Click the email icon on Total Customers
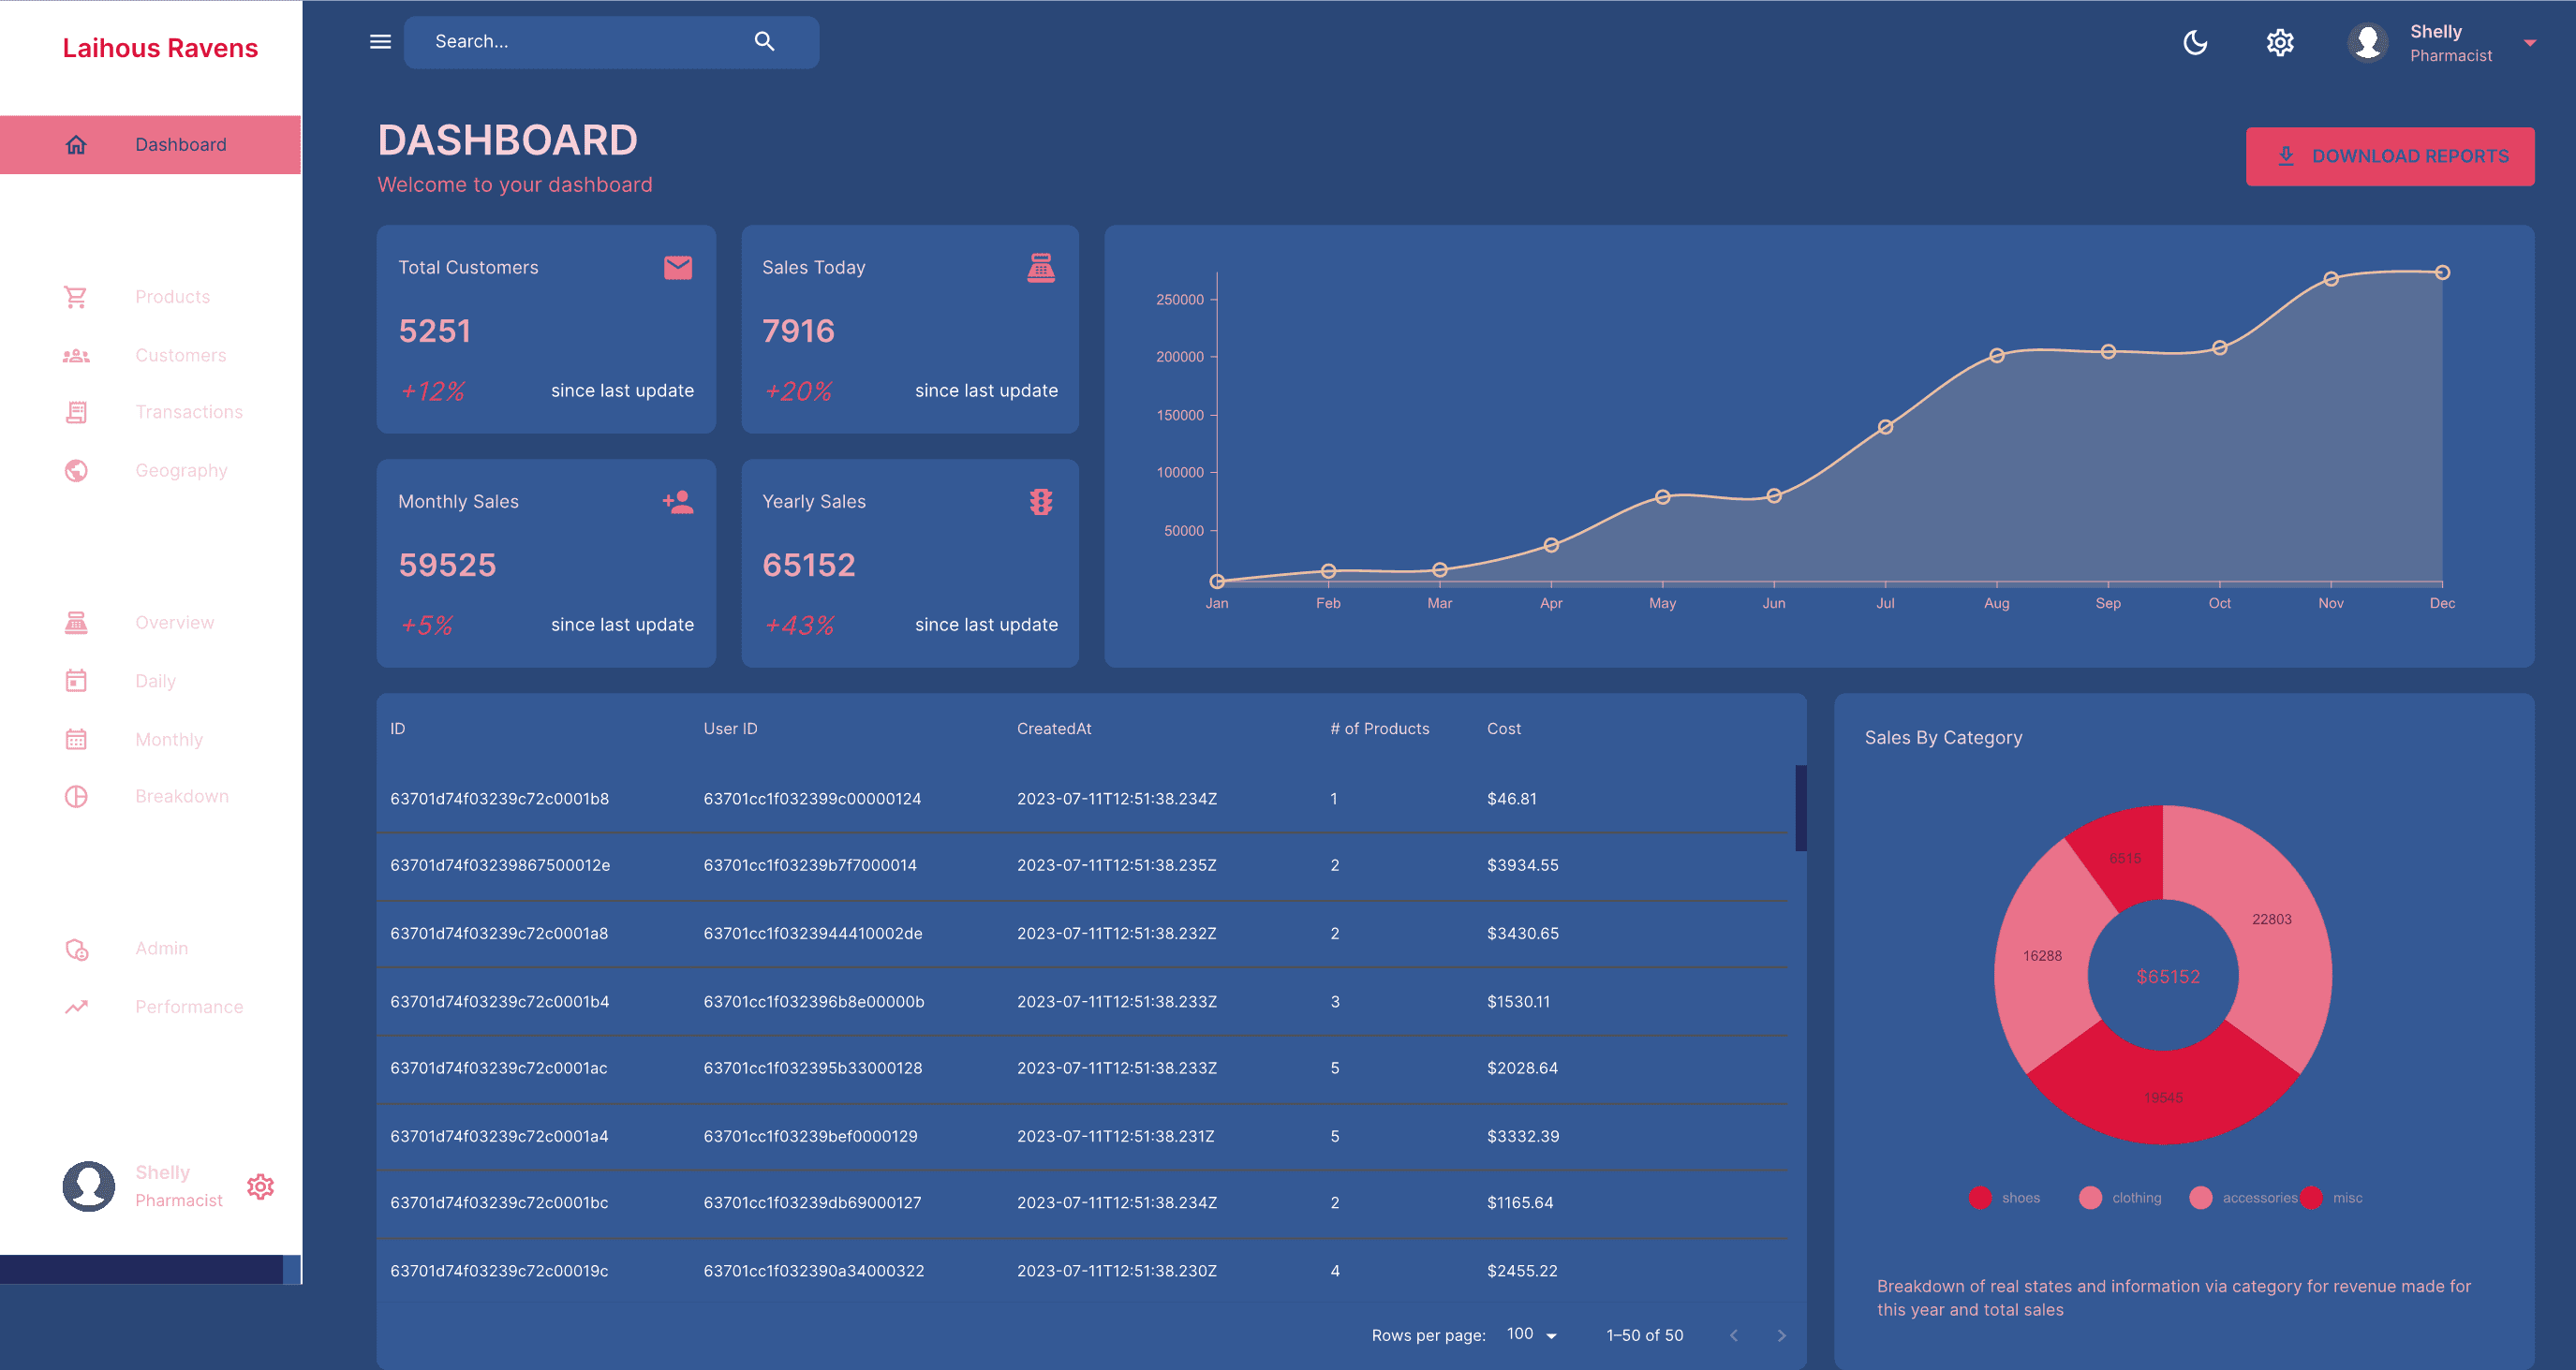This screenshot has height=1370, width=2576. coord(678,268)
